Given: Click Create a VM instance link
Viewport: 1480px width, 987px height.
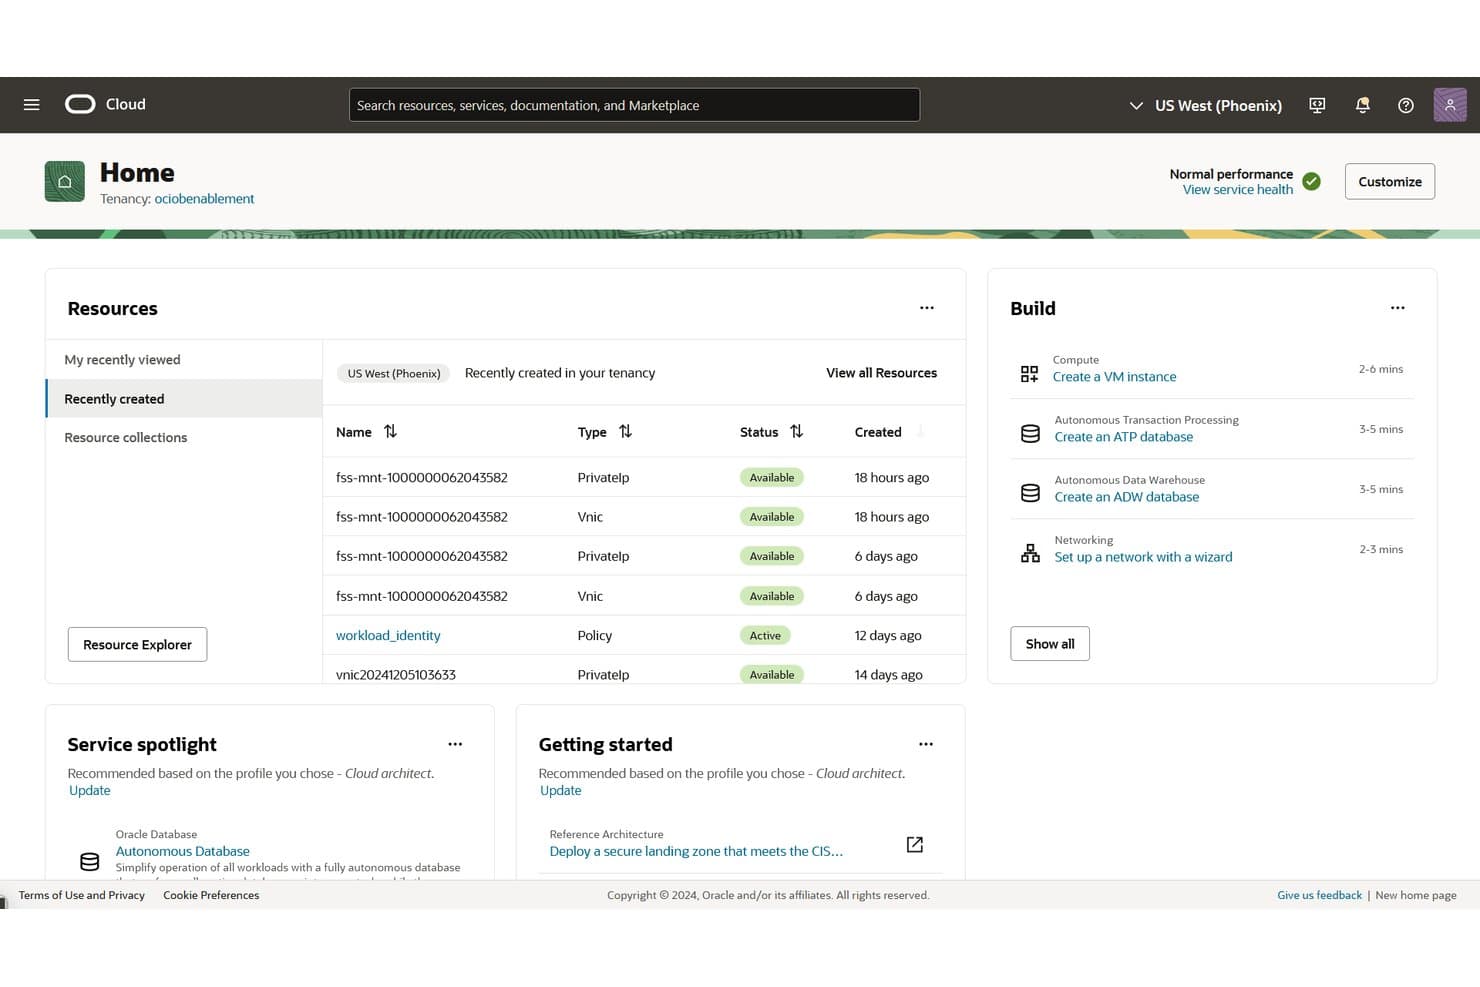Looking at the screenshot, I should click(x=1114, y=377).
